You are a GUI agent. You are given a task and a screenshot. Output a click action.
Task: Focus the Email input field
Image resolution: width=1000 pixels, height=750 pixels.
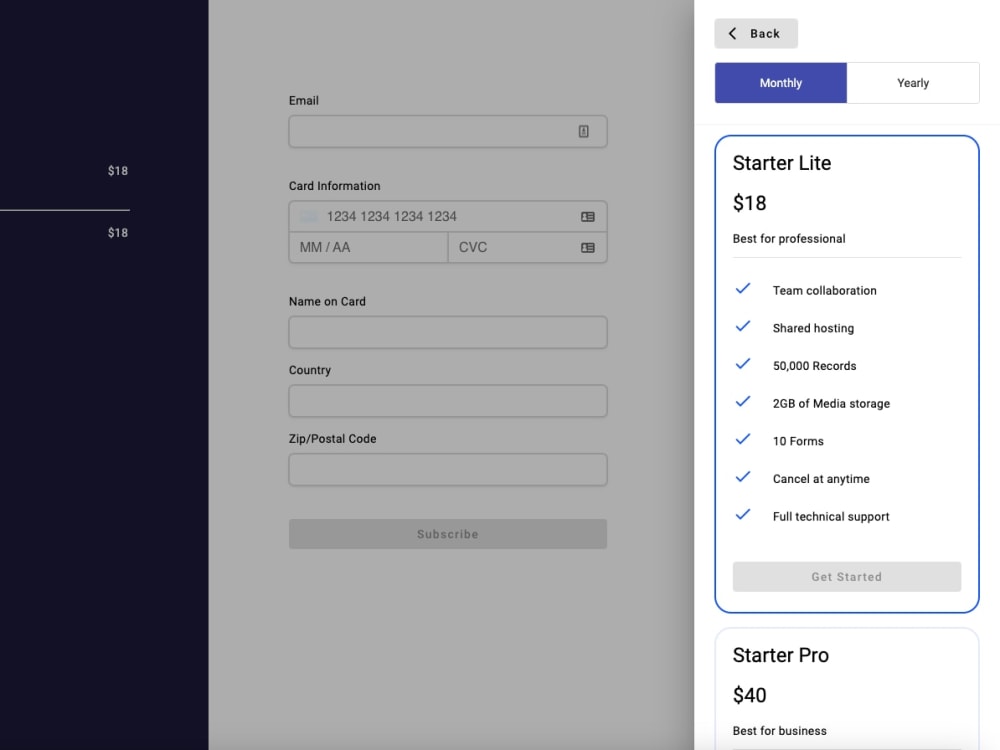coord(448,131)
